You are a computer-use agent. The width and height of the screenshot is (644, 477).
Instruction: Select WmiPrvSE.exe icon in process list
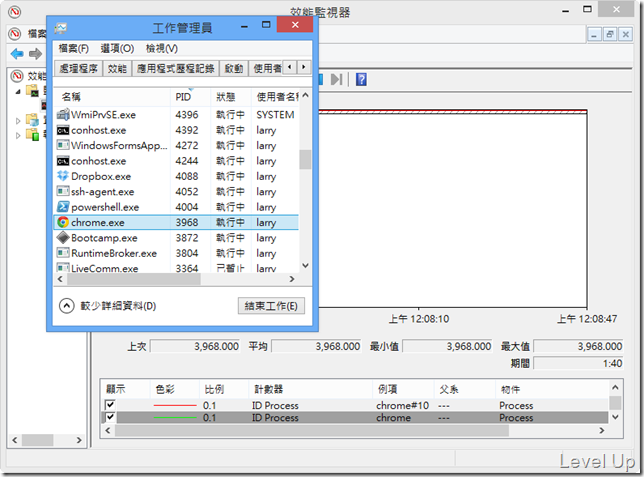[x=62, y=114]
